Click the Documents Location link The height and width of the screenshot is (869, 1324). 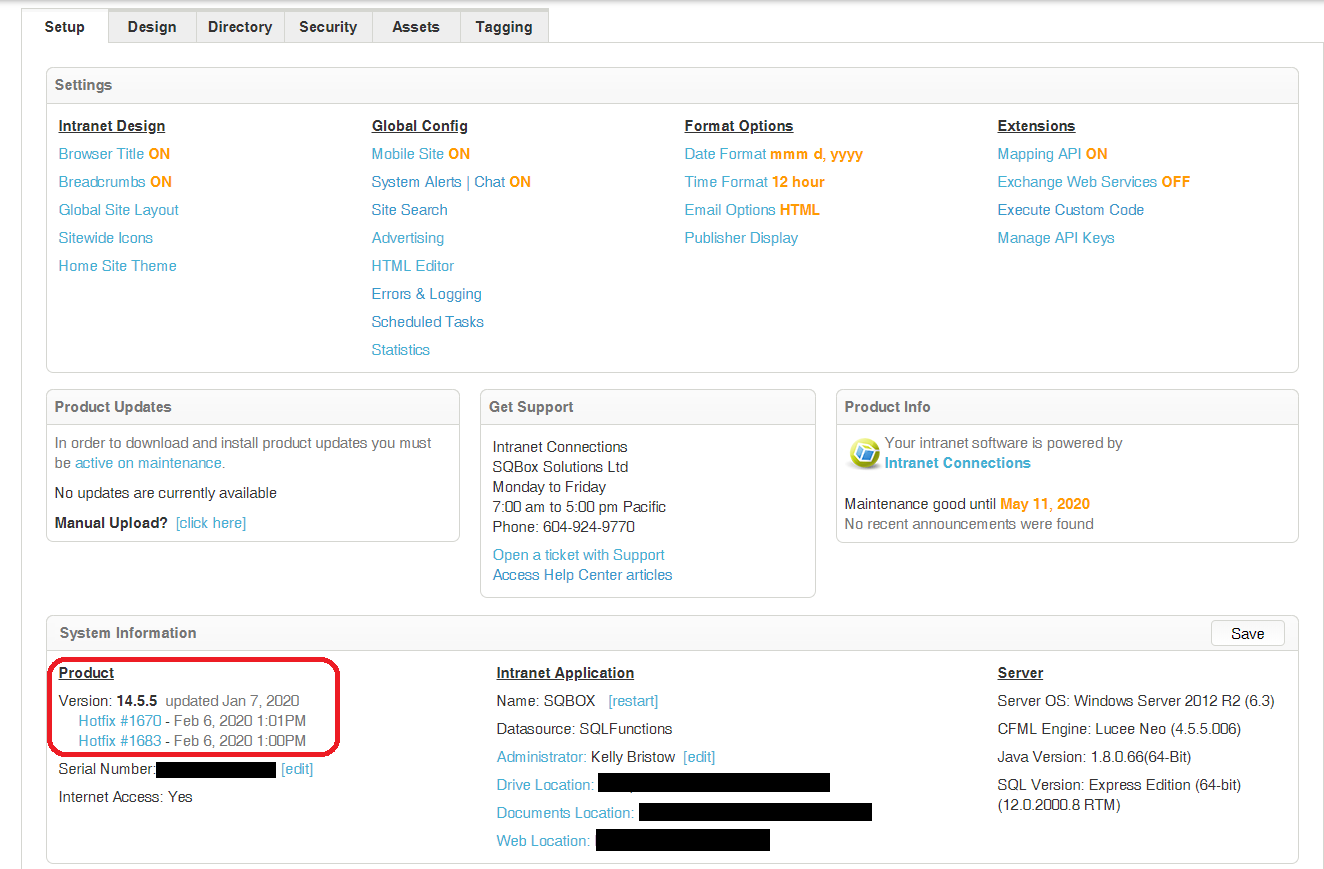(x=565, y=813)
